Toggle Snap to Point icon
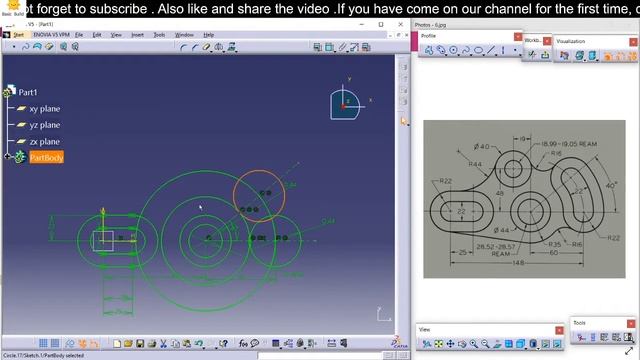 click(x=55, y=344)
